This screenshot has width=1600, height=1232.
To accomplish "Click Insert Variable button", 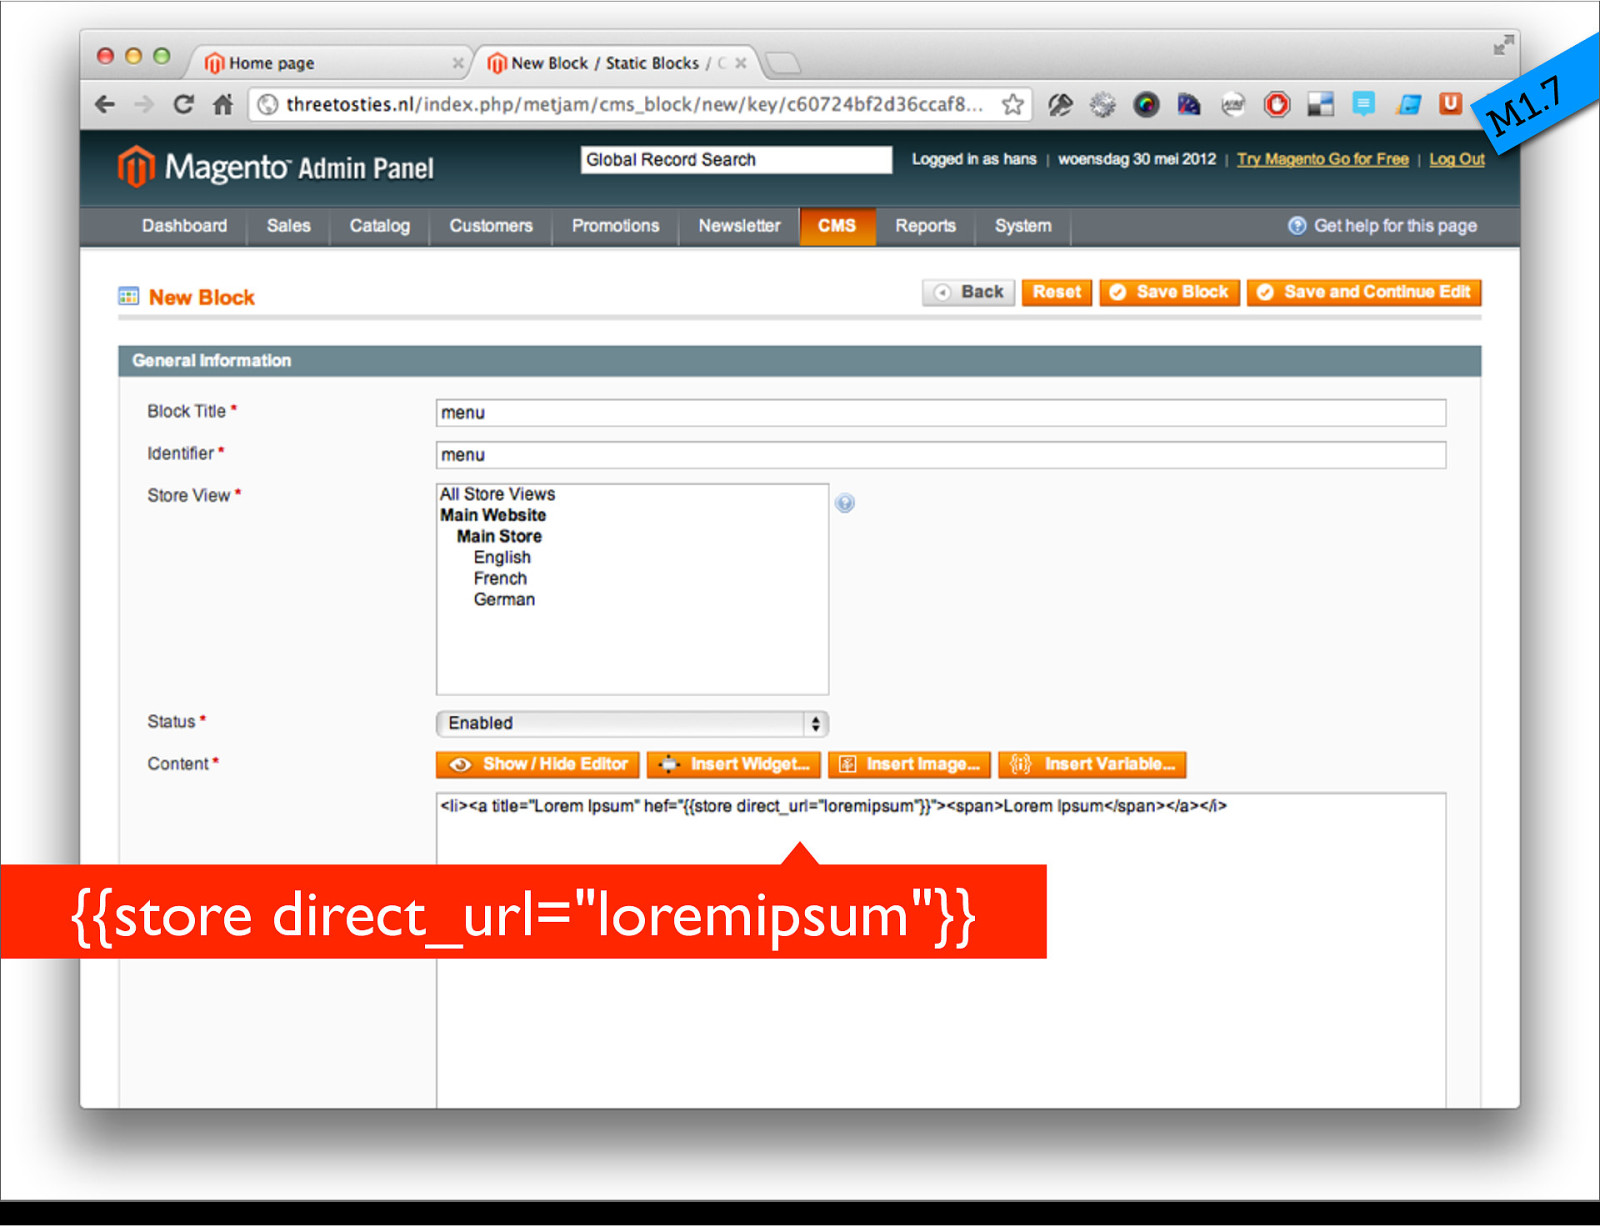I will [1092, 764].
